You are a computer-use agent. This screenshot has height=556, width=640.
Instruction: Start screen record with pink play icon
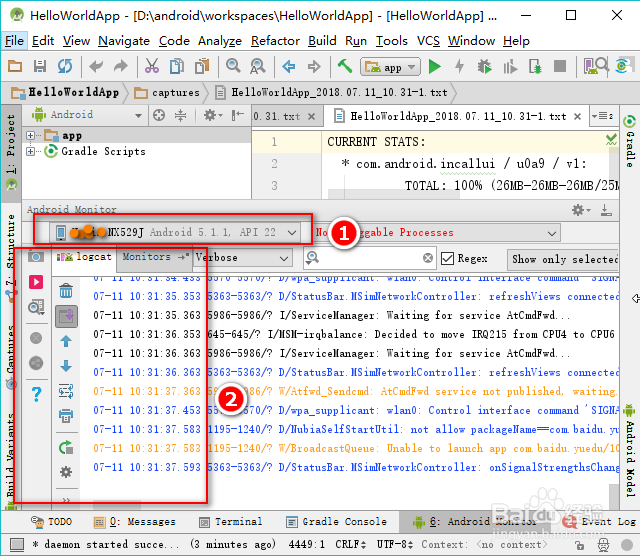tap(36, 282)
